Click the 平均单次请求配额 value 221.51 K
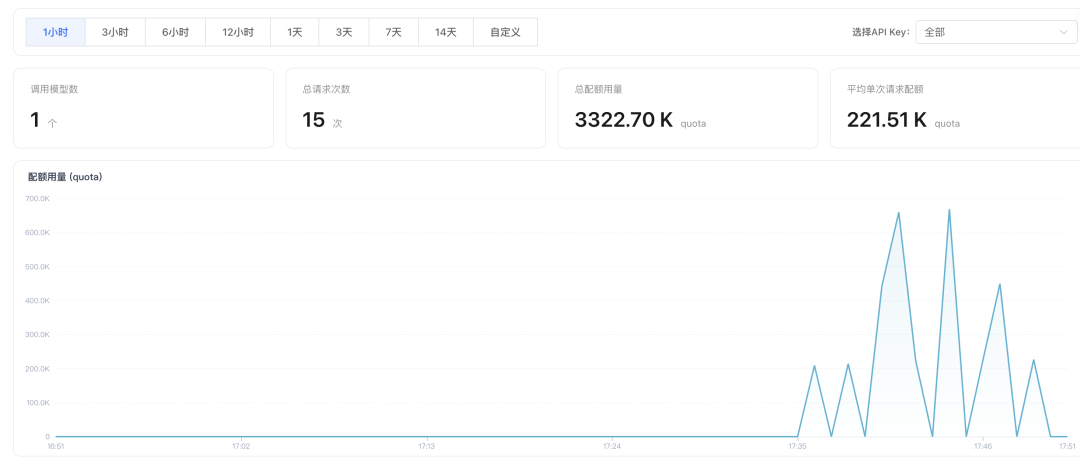Screen dimensions: 1080x465 [886, 121]
